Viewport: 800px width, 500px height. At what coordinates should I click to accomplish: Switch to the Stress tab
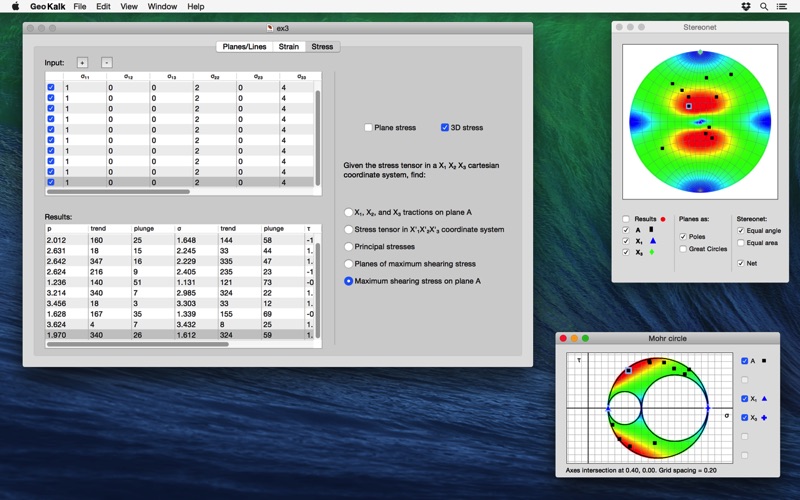[322, 46]
